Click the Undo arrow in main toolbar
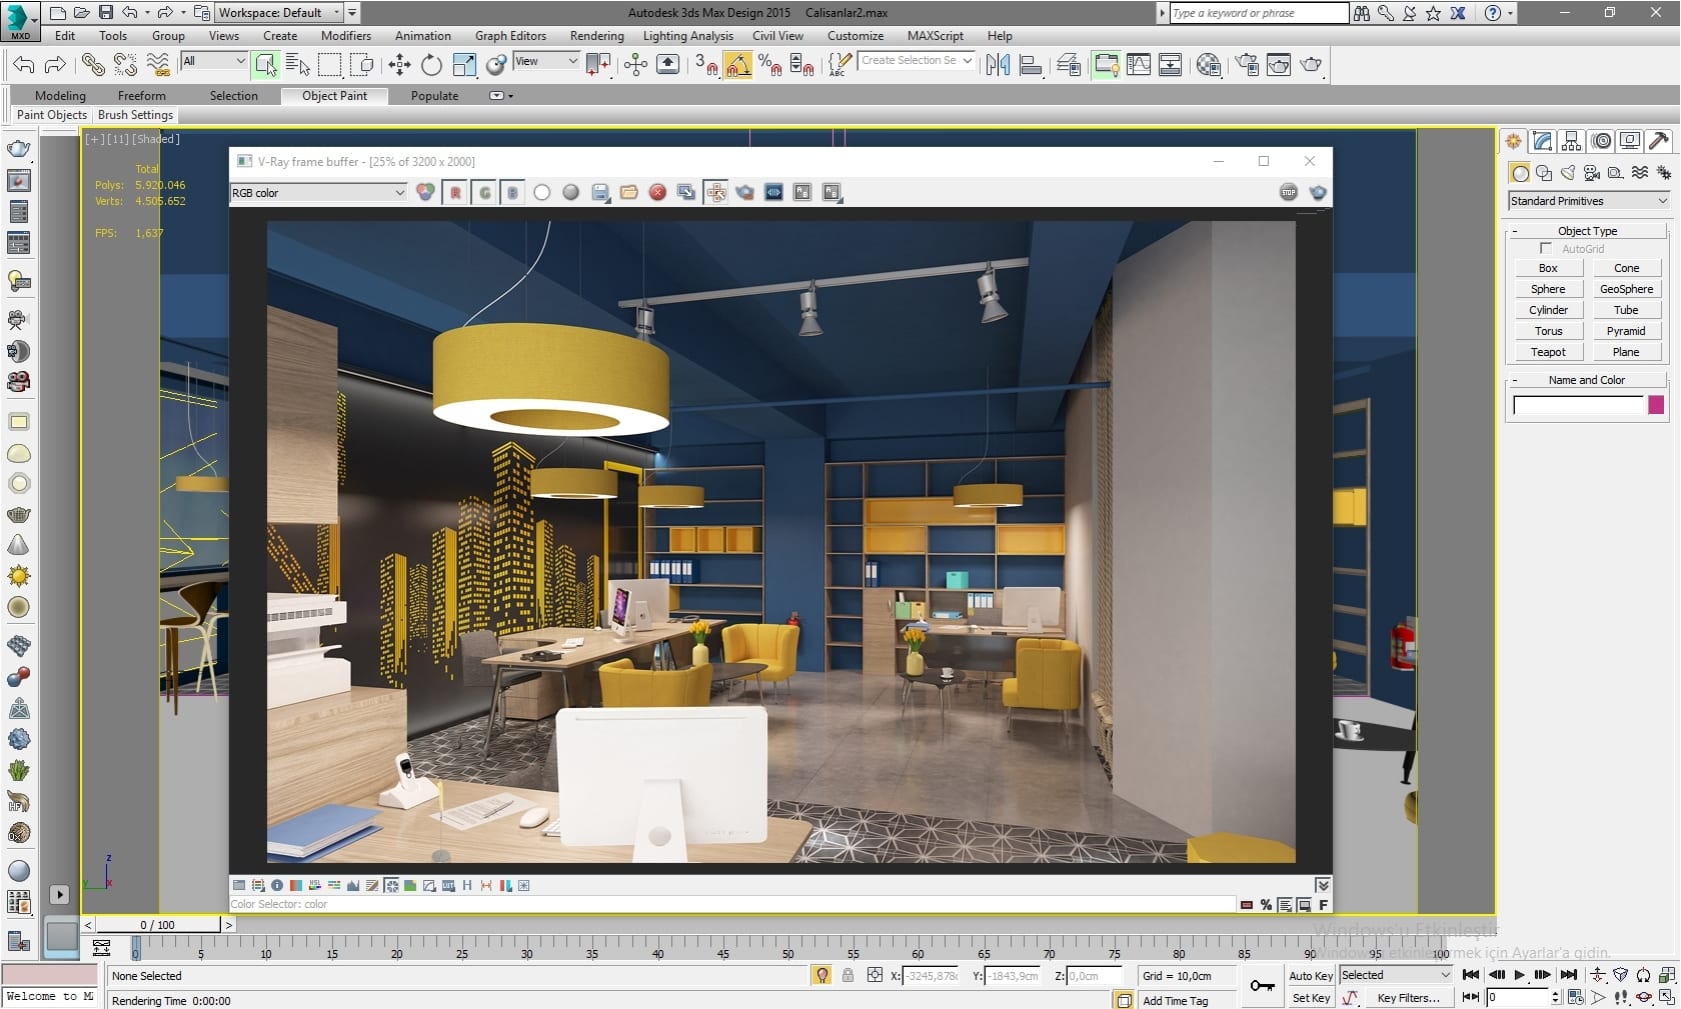The width and height of the screenshot is (1681, 1009). (x=23, y=65)
